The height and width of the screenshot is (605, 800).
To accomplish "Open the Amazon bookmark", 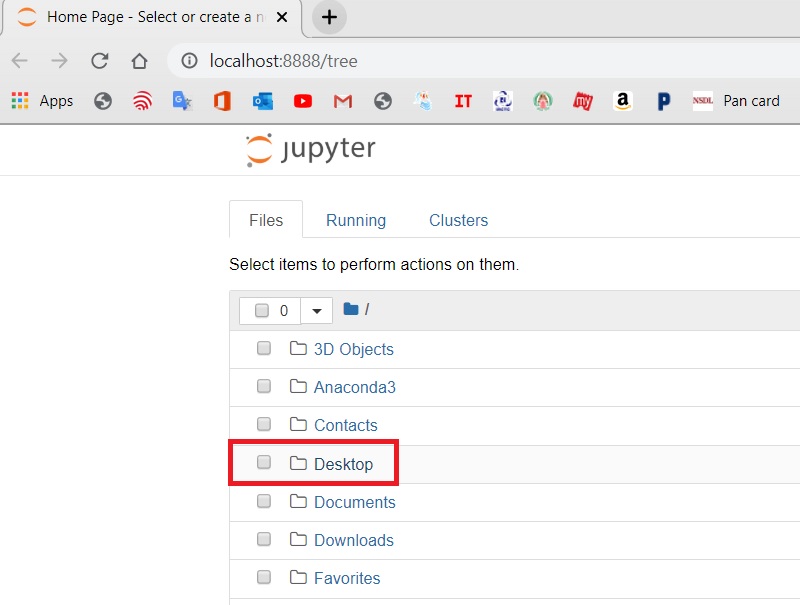I will (623, 100).
